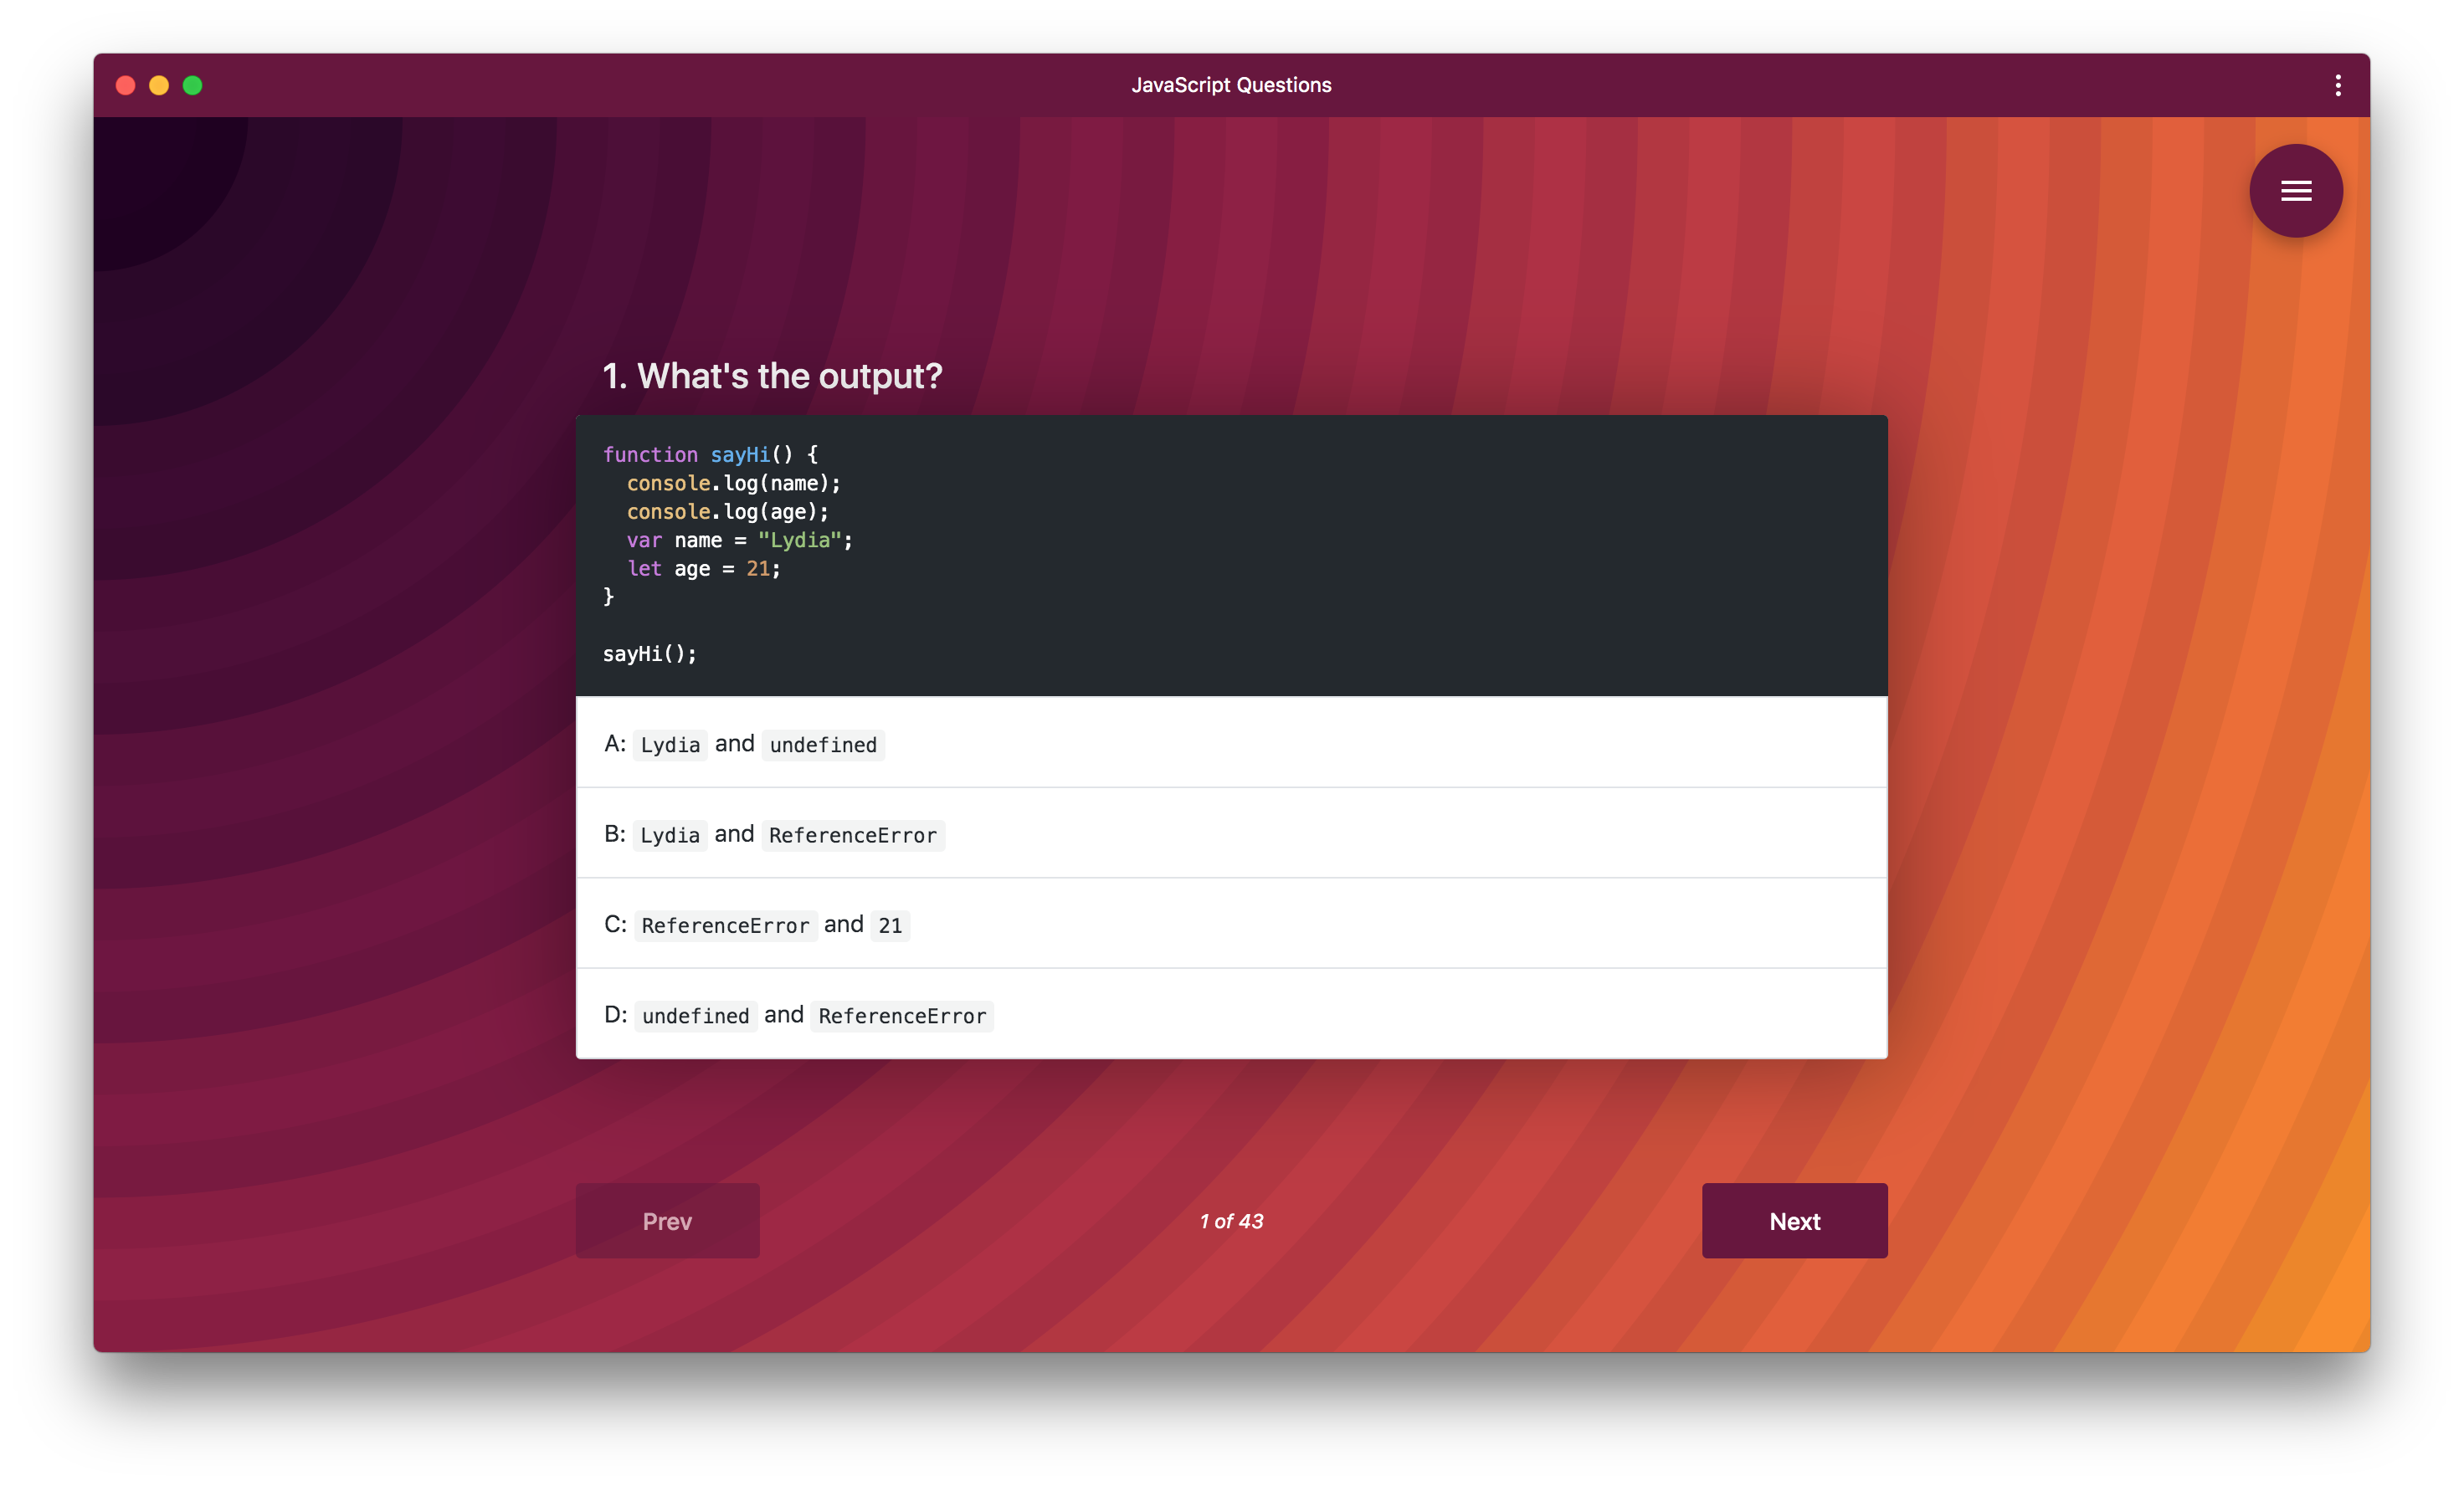Open the three-dot options menu
This screenshot has width=2464, height=1486.
[2337, 85]
